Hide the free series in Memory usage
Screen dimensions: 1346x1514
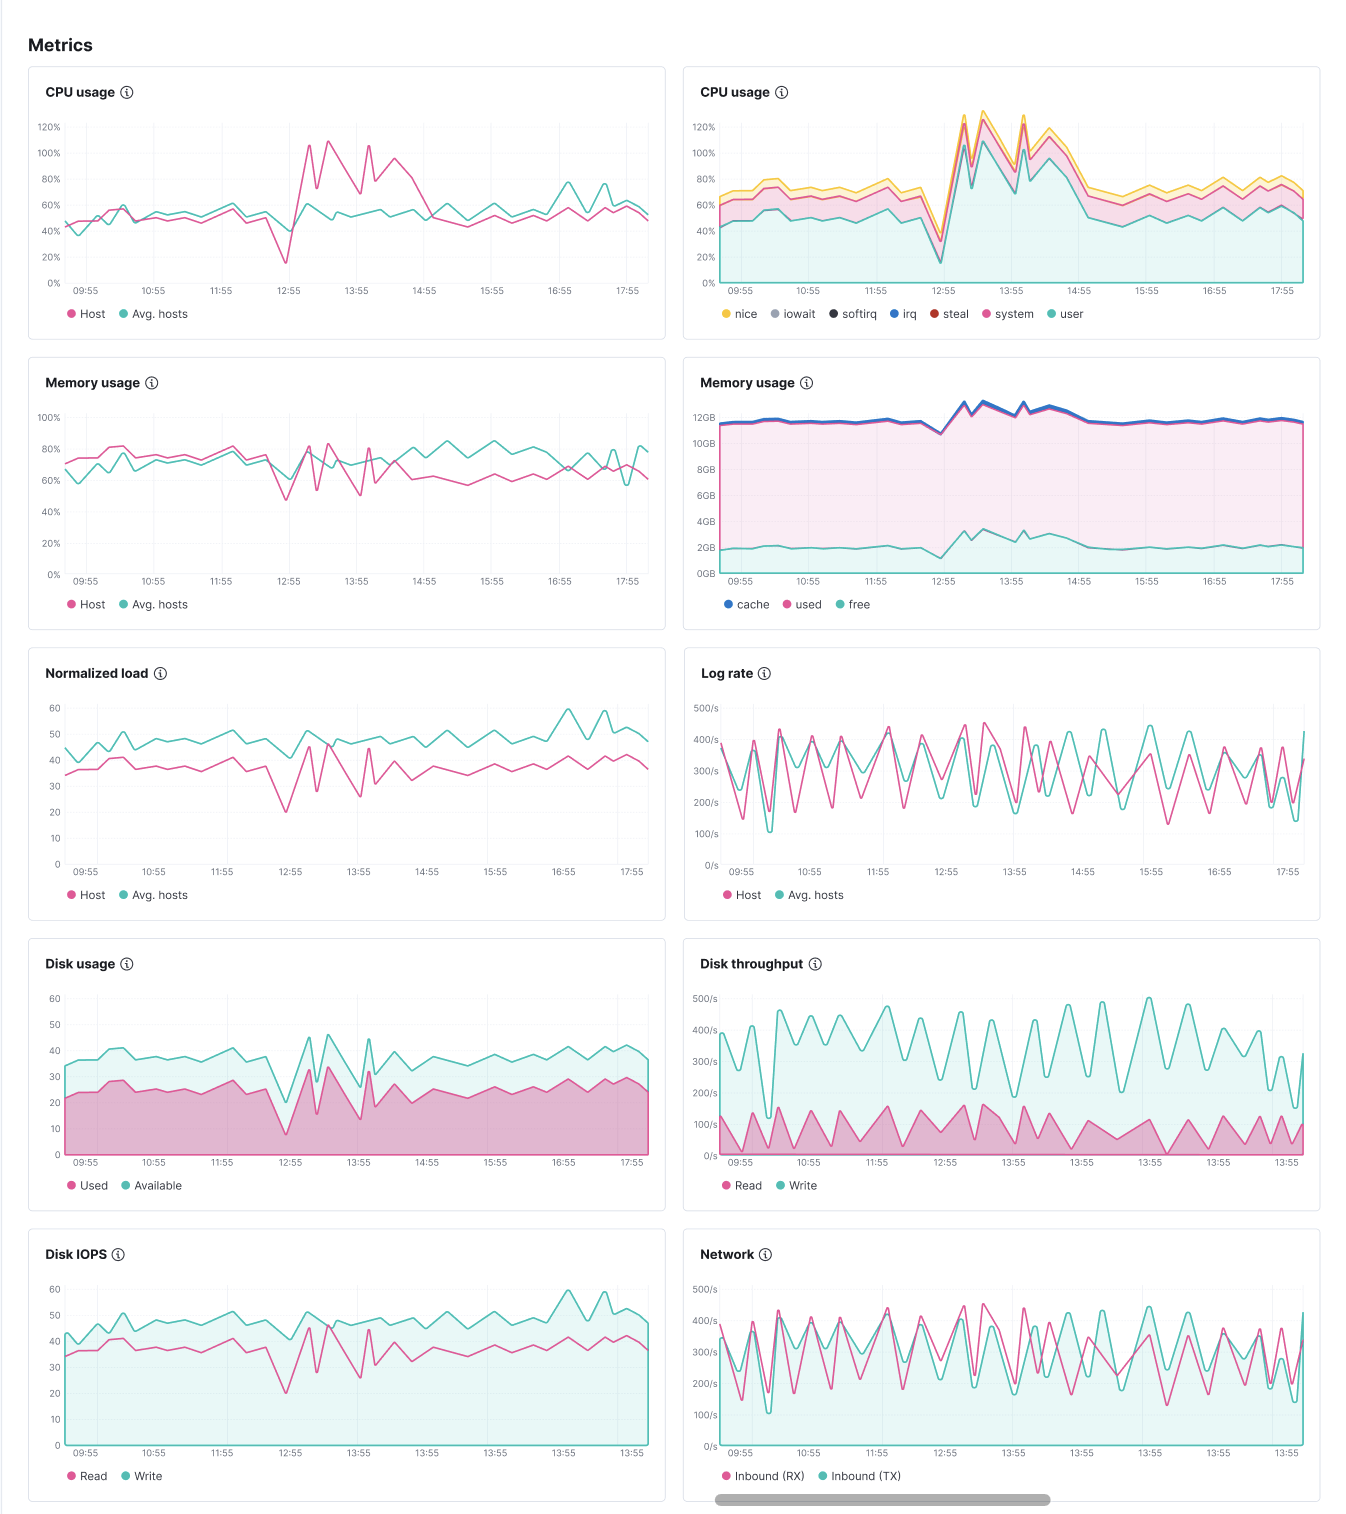click(x=855, y=604)
